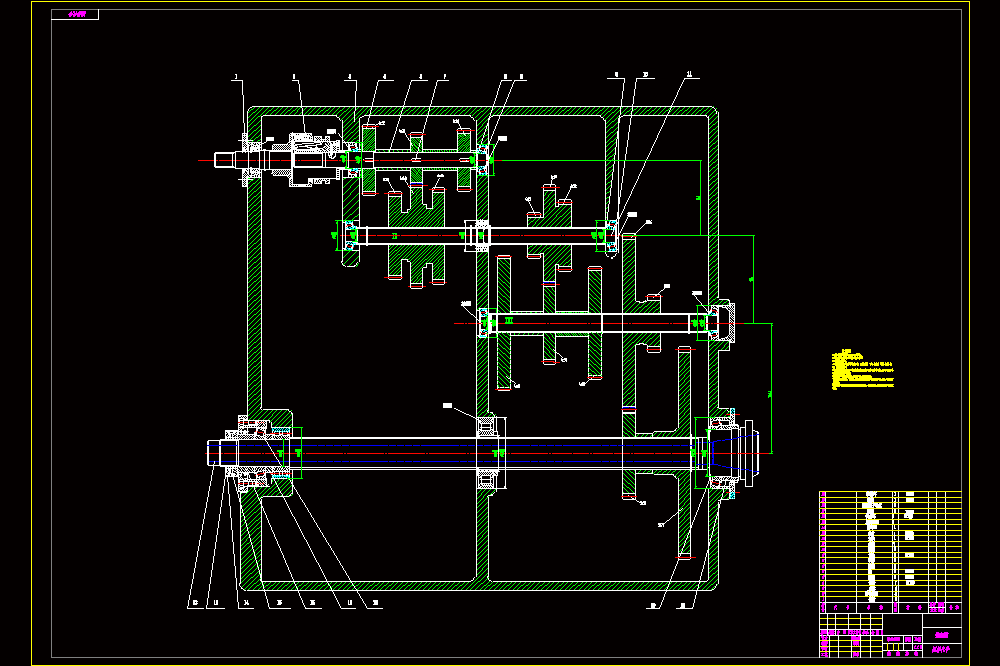This screenshot has height=666, width=1000.
Task: Select the leftmost callout label at the bottom left
Action: [196, 603]
